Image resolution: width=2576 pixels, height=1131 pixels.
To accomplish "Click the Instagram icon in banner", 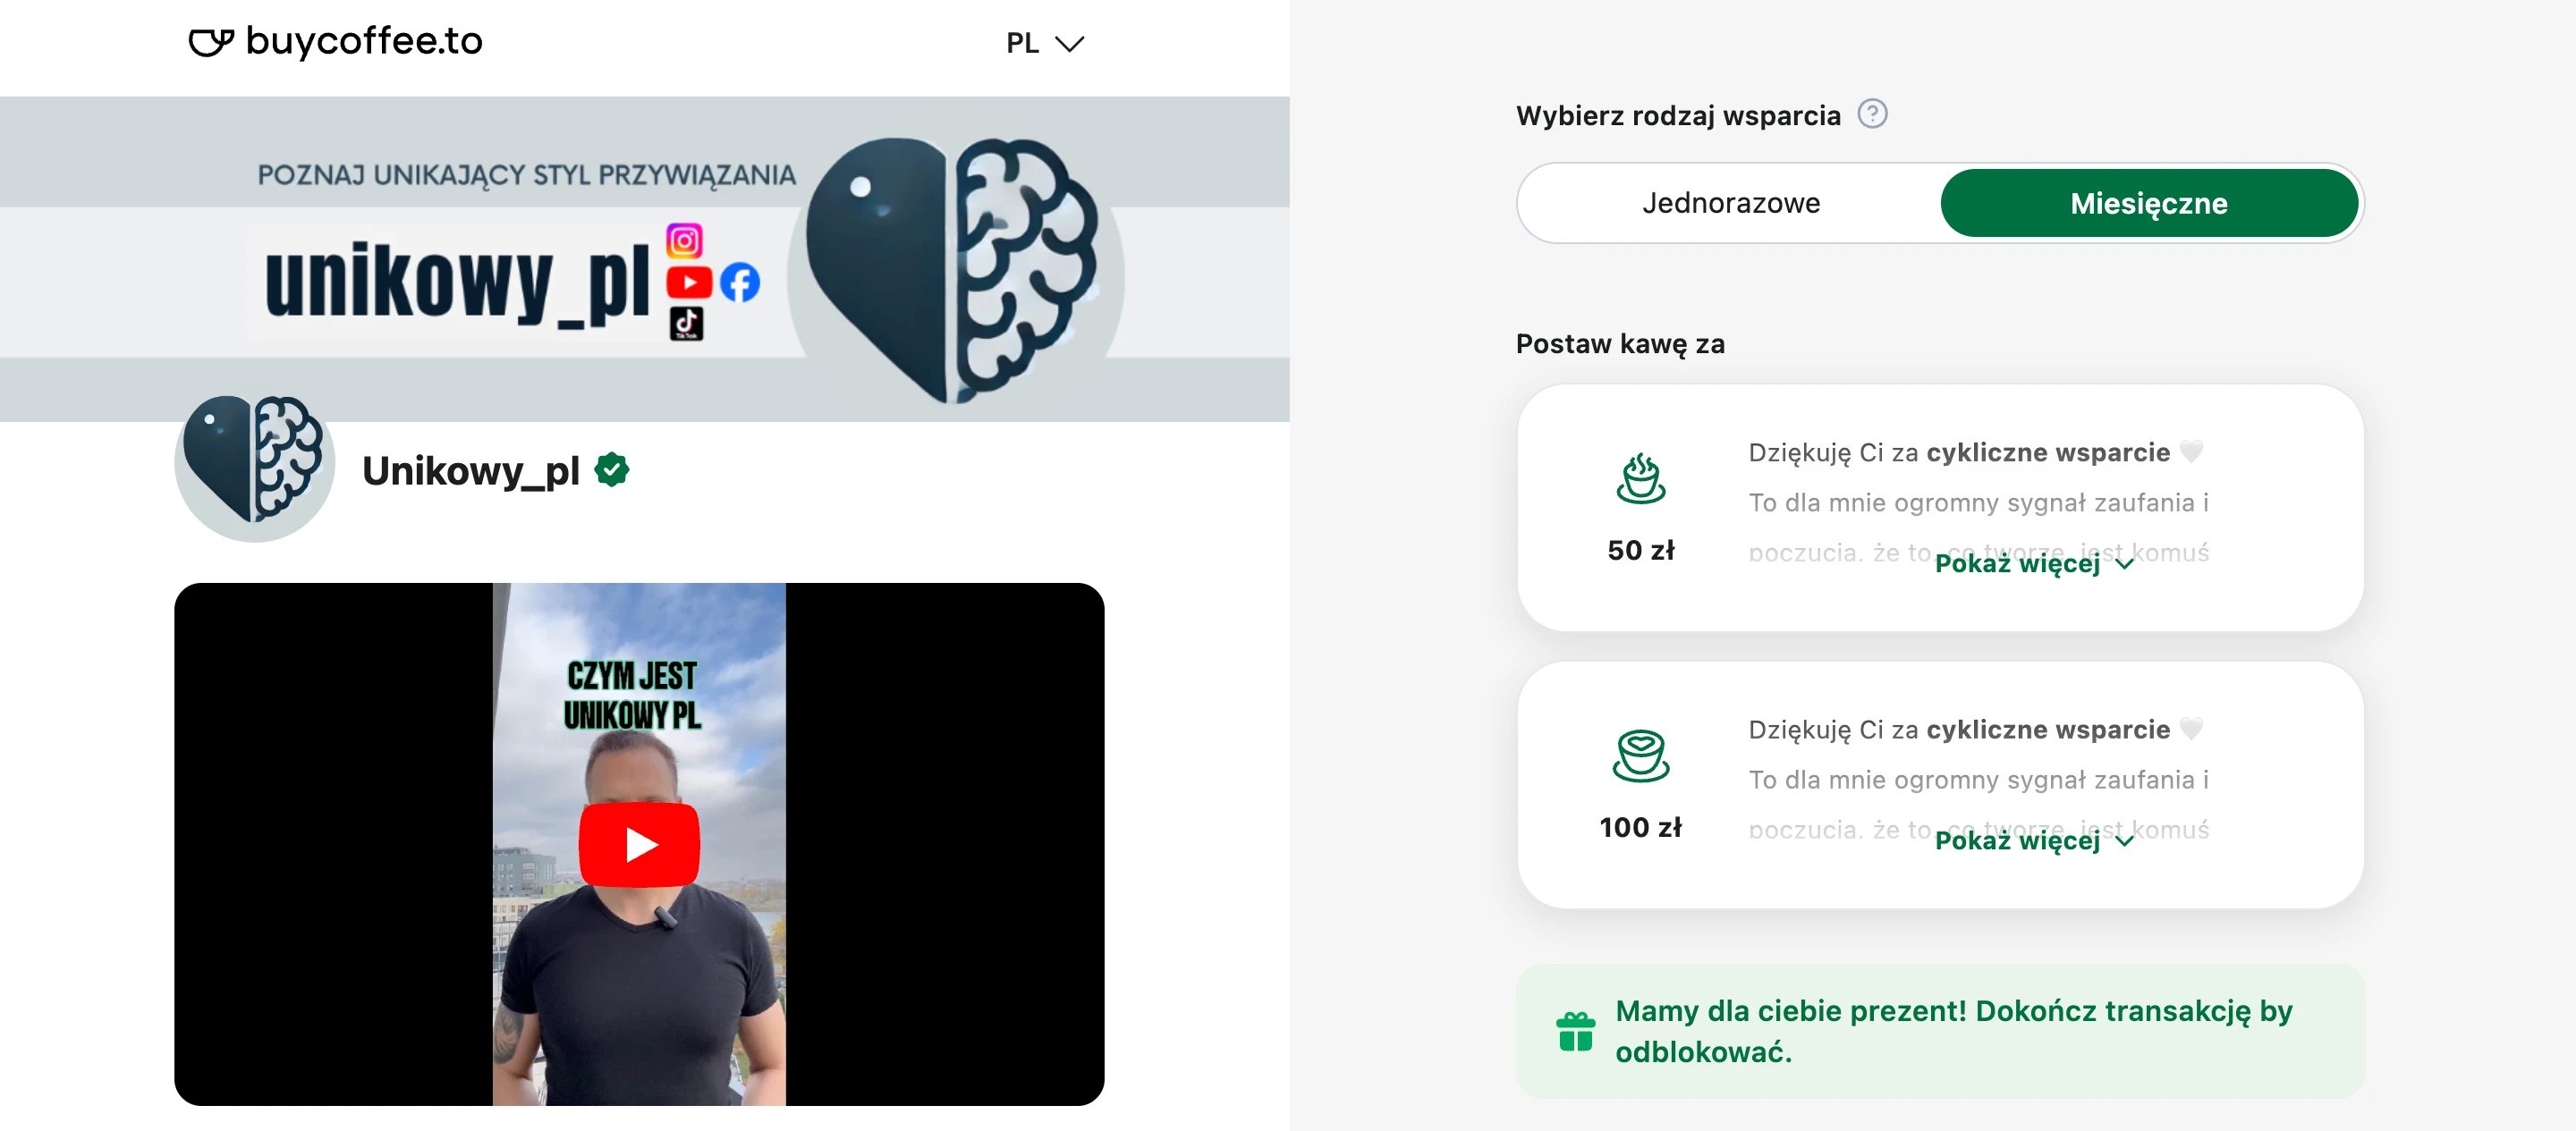I will pyautogui.click(x=685, y=241).
